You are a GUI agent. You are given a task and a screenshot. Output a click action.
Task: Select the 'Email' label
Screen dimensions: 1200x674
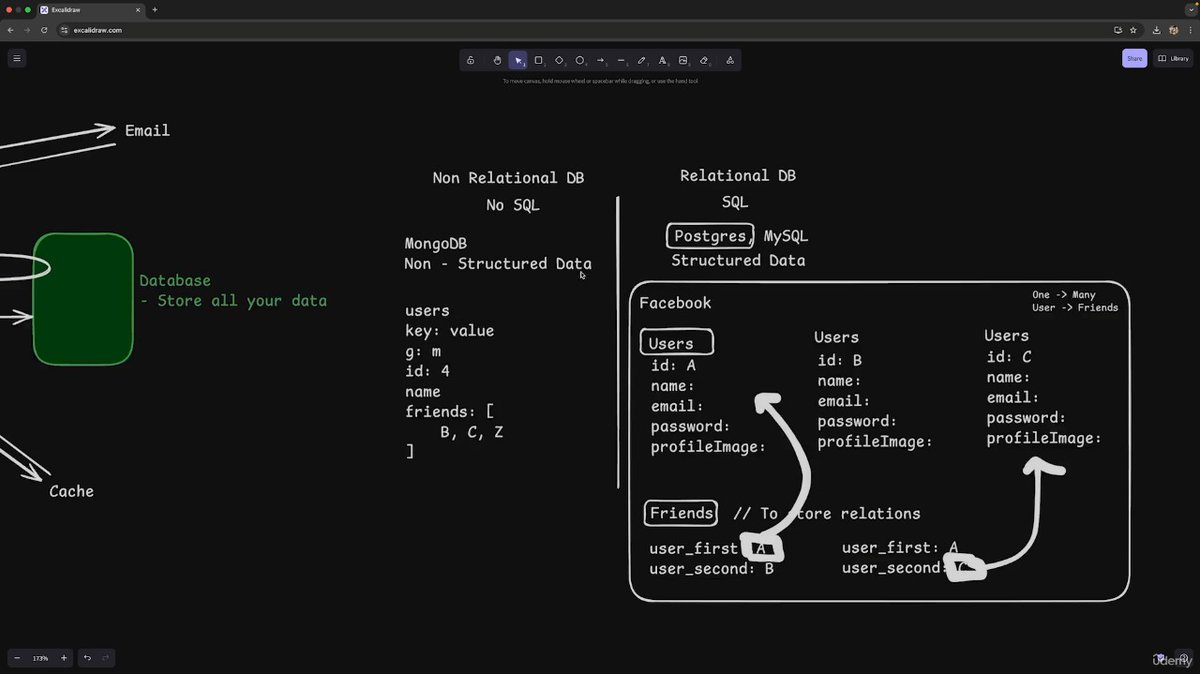(x=147, y=130)
